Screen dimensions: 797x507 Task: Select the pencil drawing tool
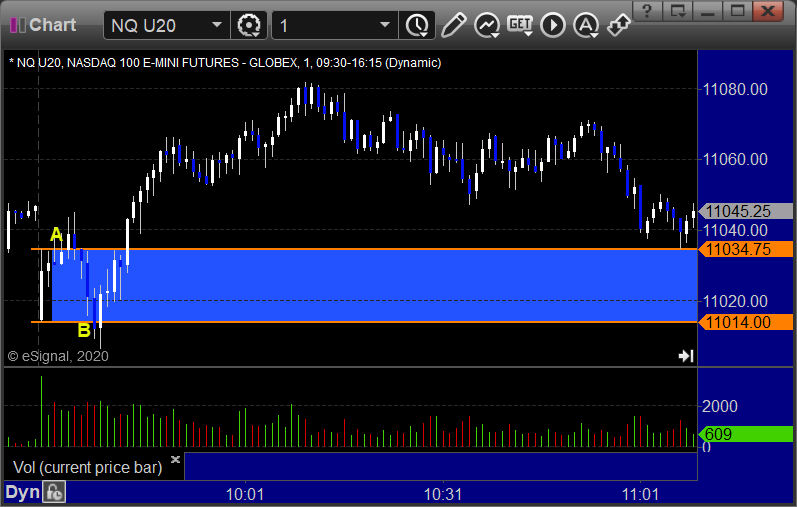(x=454, y=25)
